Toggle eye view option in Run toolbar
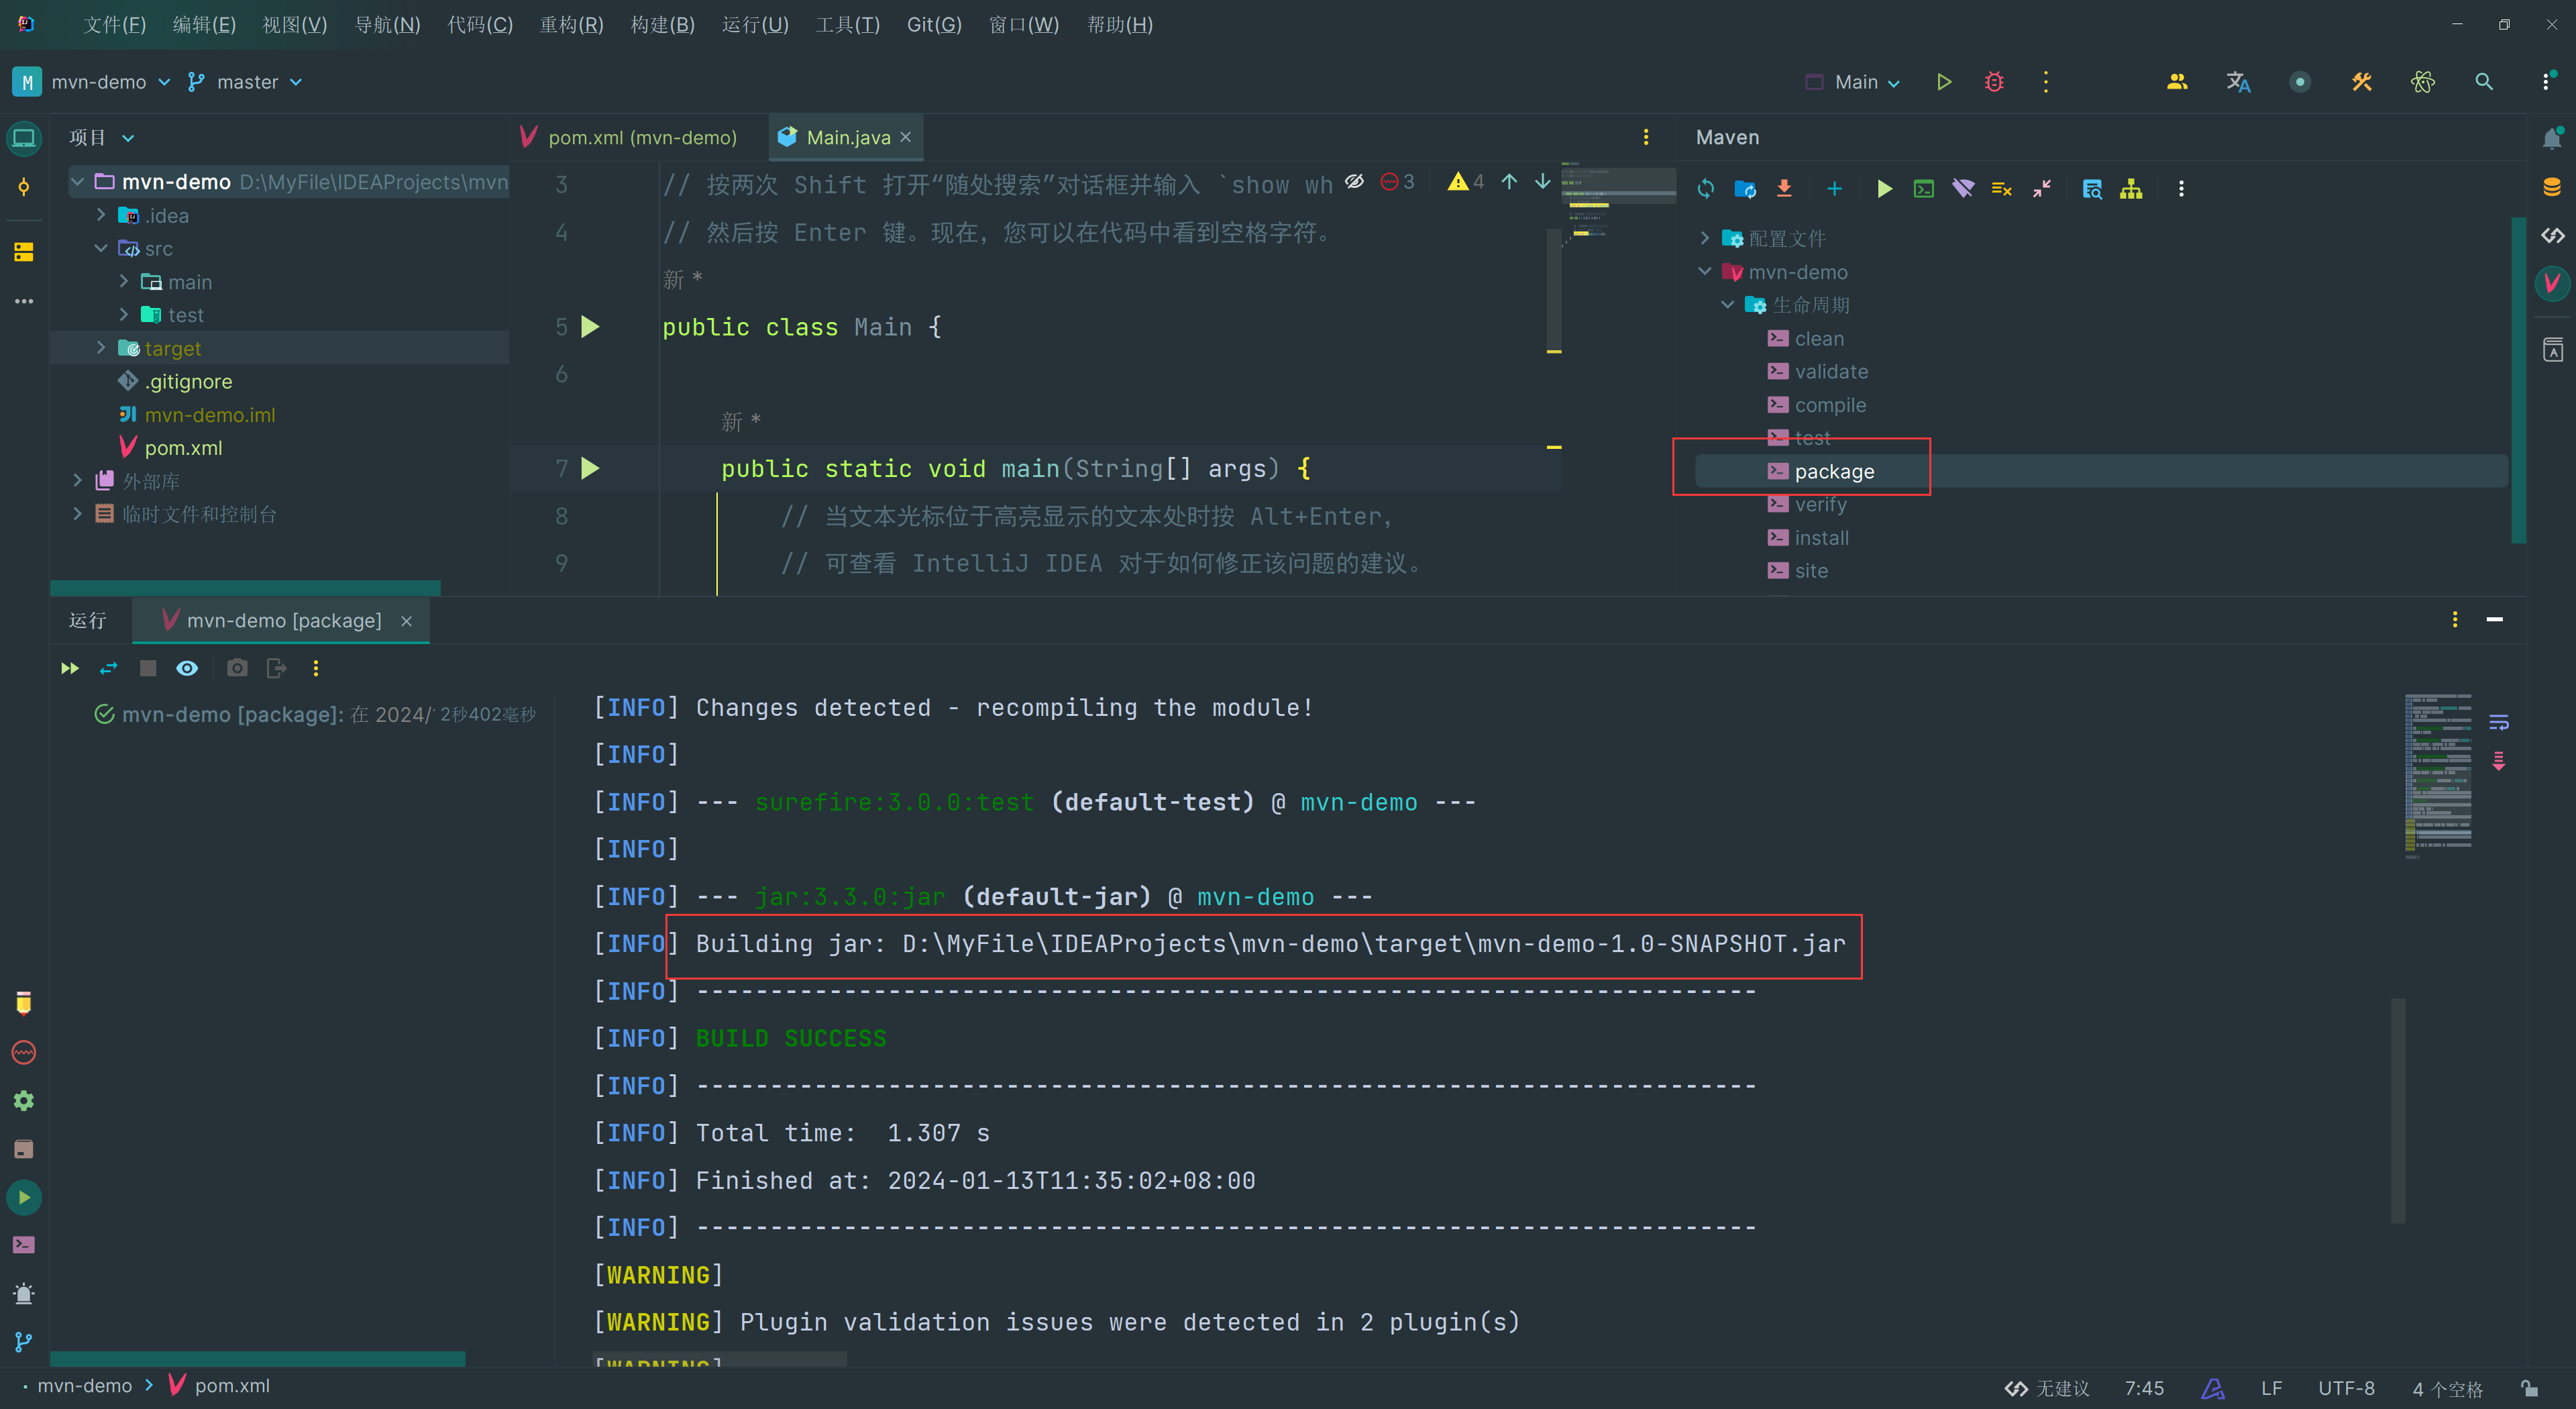This screenshot has width=2576, height=1409. (x=187, y=668)
